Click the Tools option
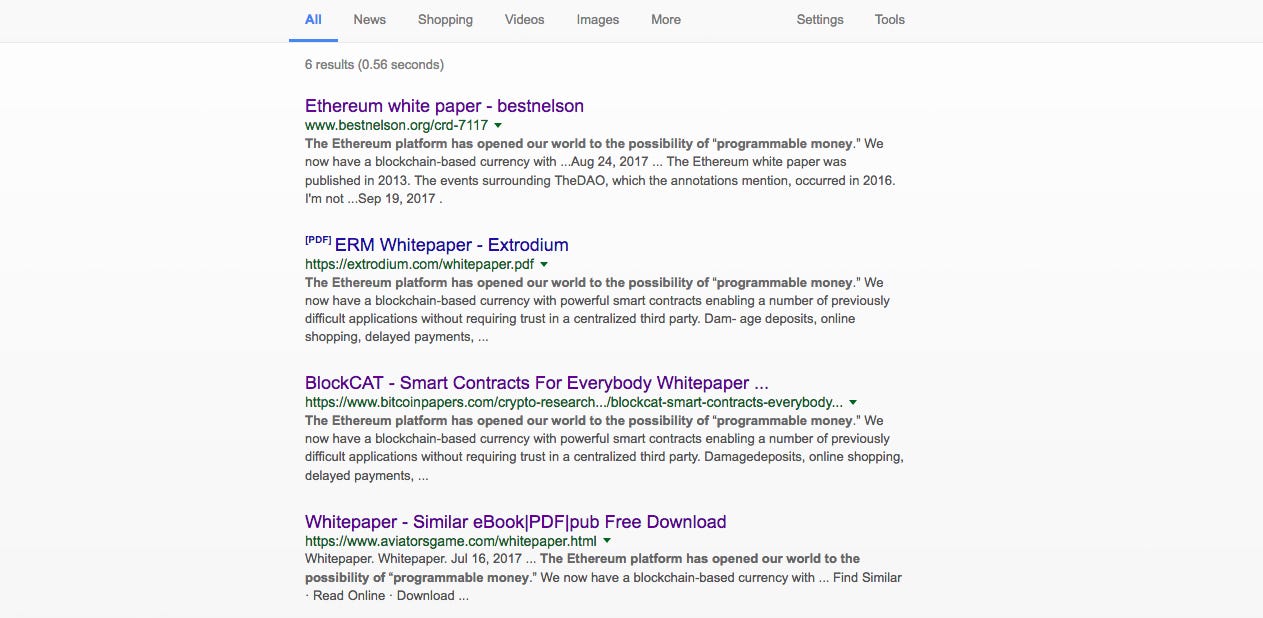The image size is (1263, 618). (890, 19)
